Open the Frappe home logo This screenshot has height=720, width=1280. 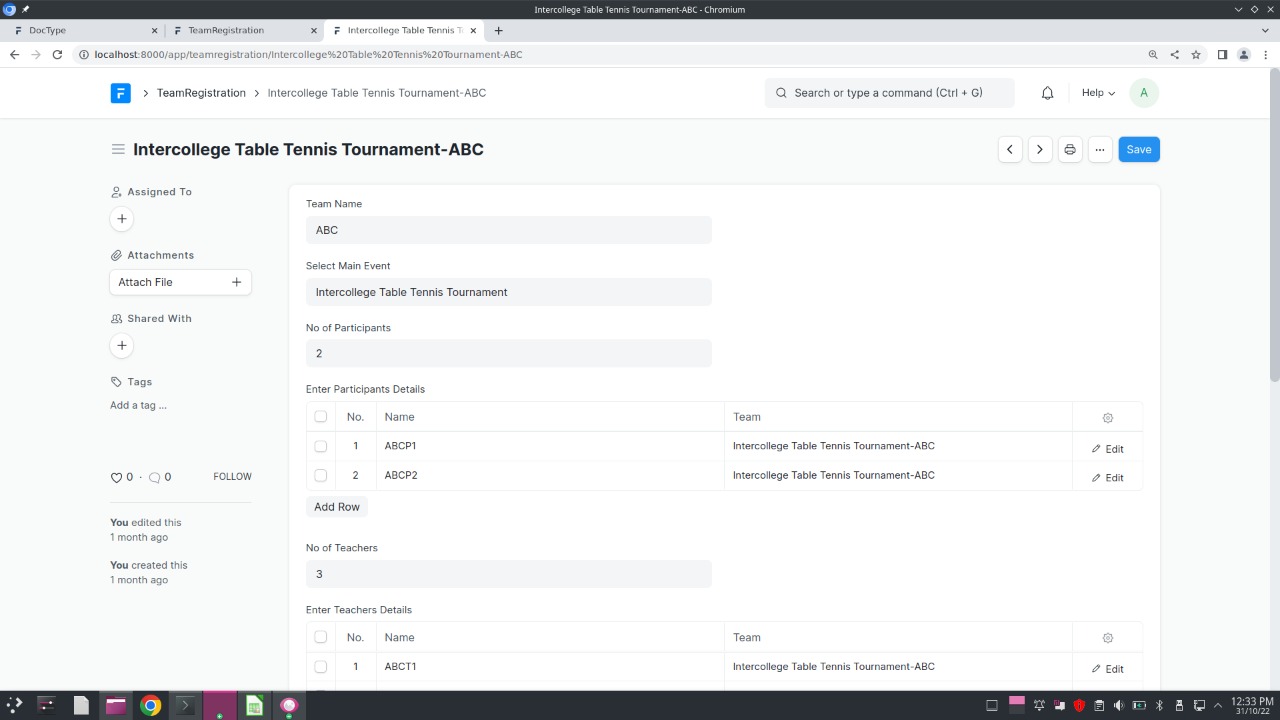pyautogui.click(x=120, y=93)
